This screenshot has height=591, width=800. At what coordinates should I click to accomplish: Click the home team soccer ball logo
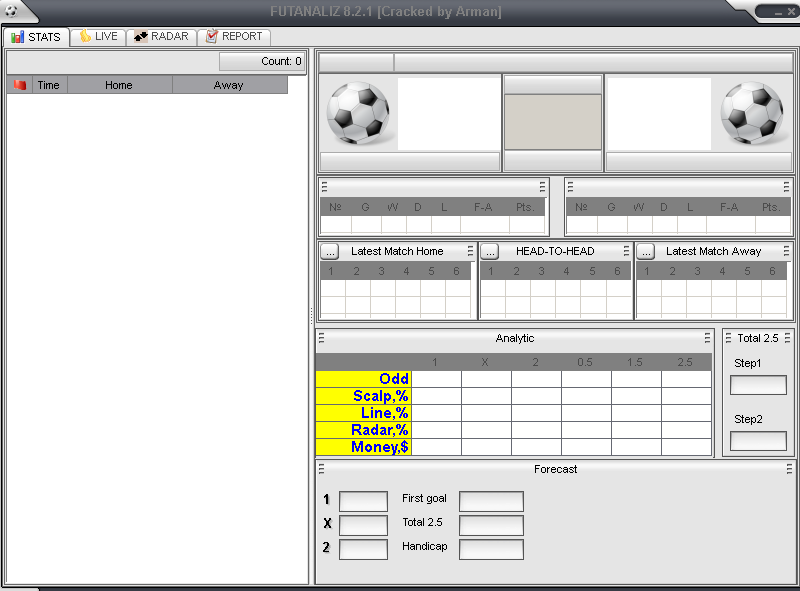pyautogui.click(x=360, y=113)
